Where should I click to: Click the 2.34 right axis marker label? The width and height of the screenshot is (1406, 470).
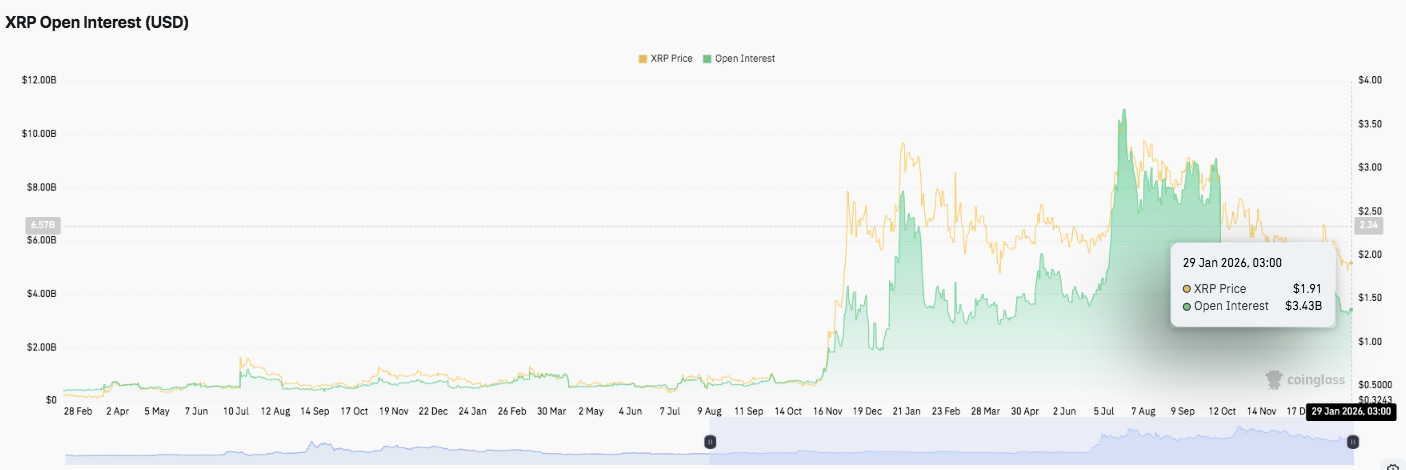click(1366, 226)
